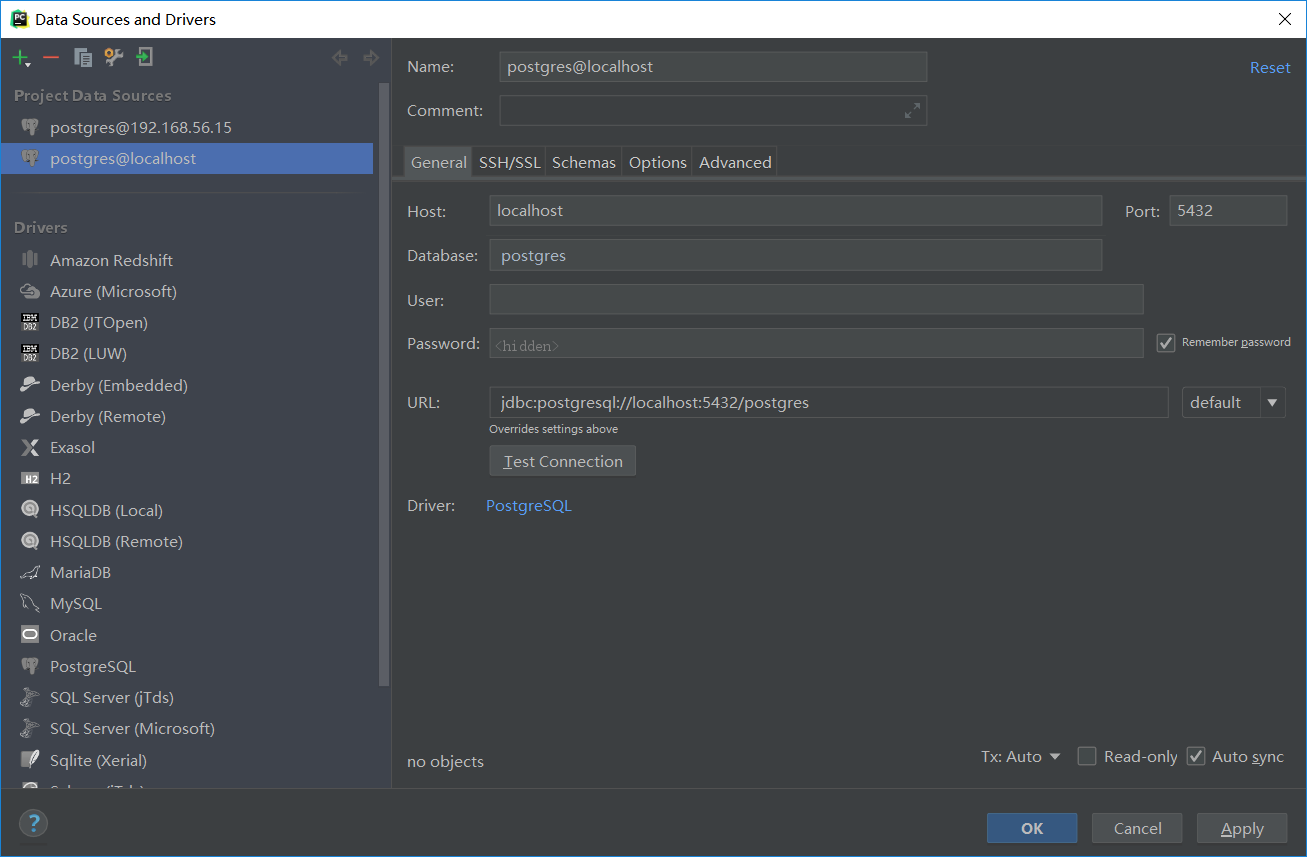Click the Cancel button
This screenshot has width=1307, height=857.
[x=1137, y=828]
